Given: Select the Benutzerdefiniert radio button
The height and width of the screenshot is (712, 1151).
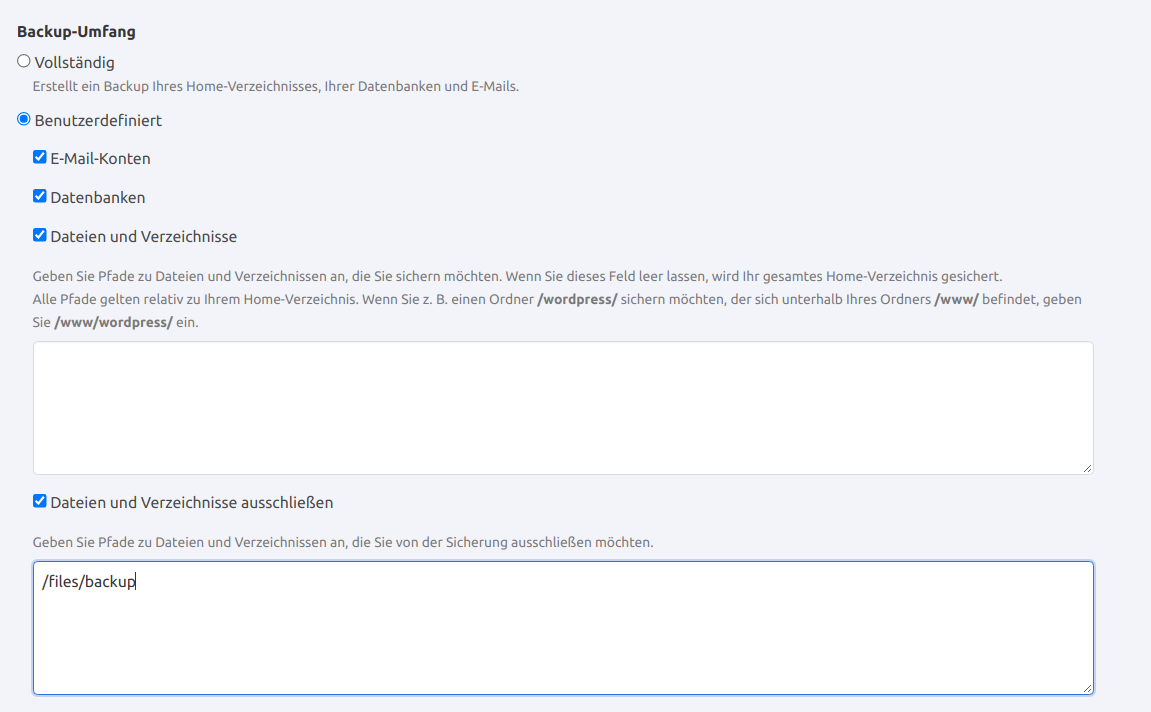Looking at the screenshot, I should [x=24, y=119].
